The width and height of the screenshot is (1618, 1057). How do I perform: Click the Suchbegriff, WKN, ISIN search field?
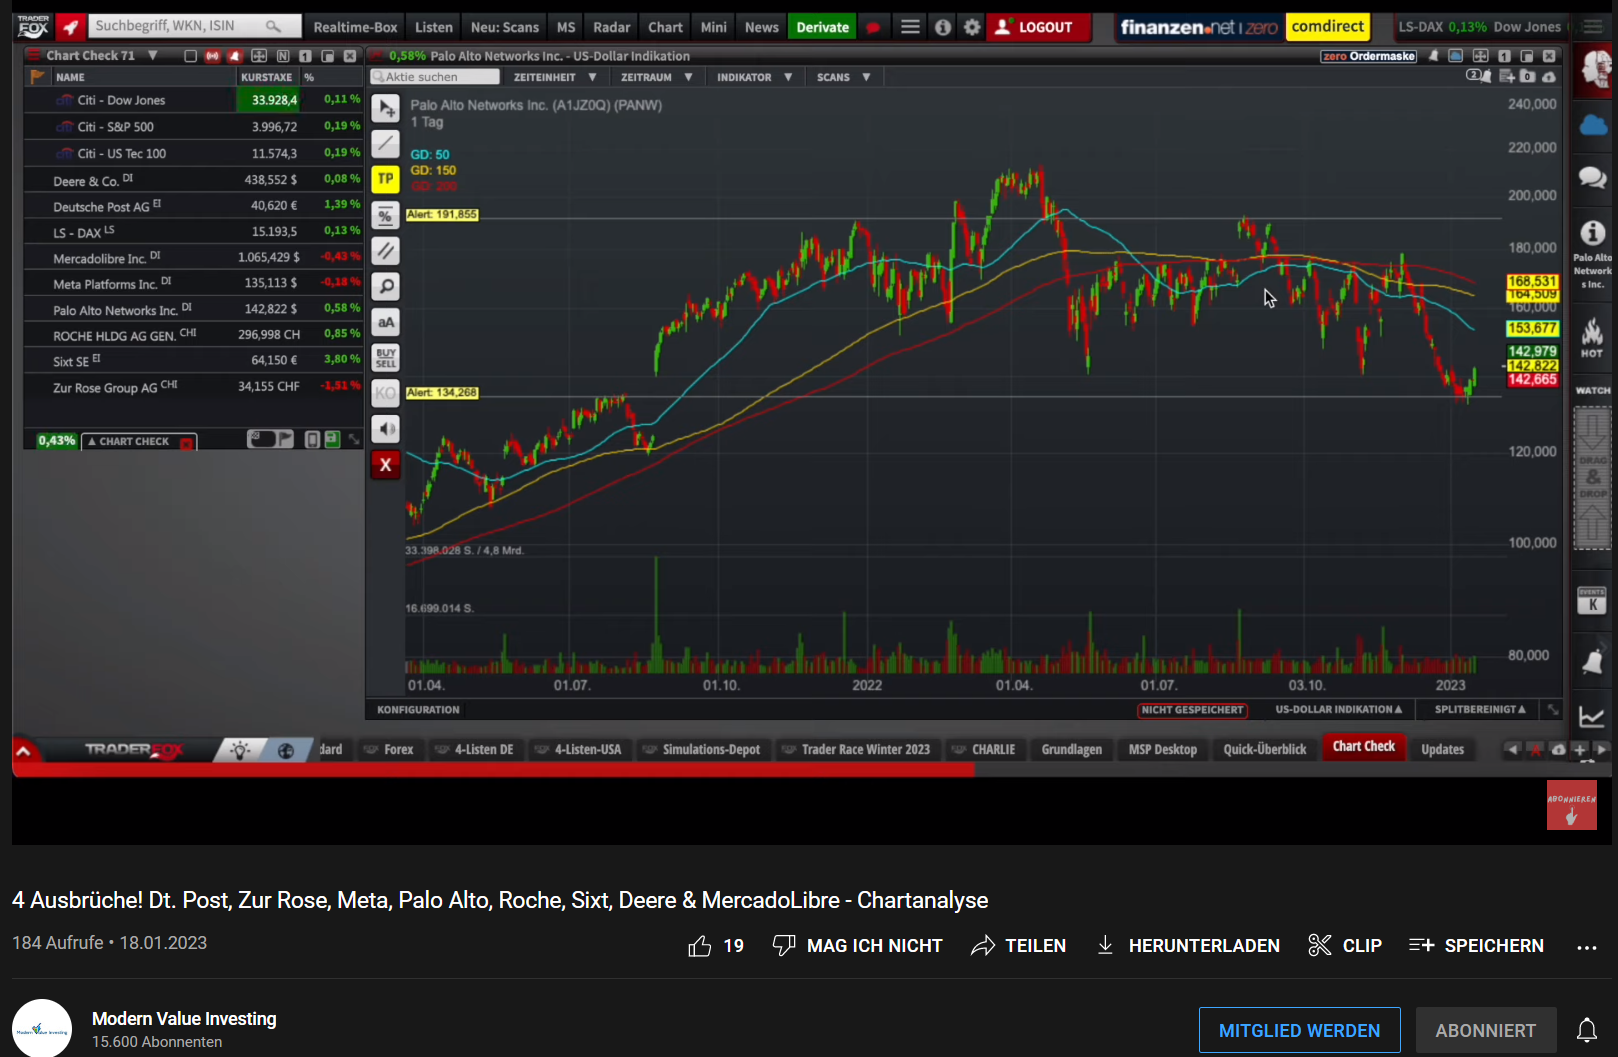click(194, 27)
